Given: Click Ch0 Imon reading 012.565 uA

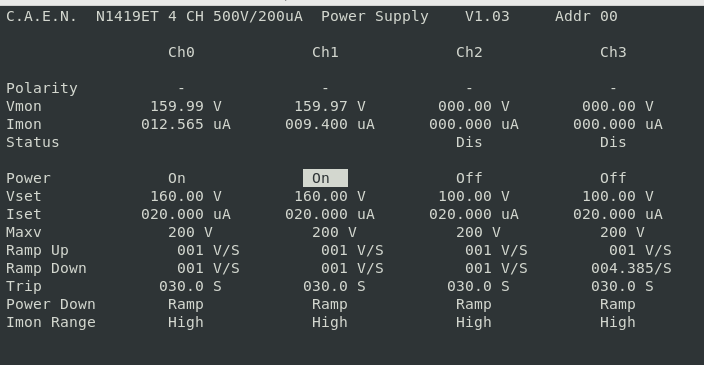Looking at the screenshot, I should (186, 124).
